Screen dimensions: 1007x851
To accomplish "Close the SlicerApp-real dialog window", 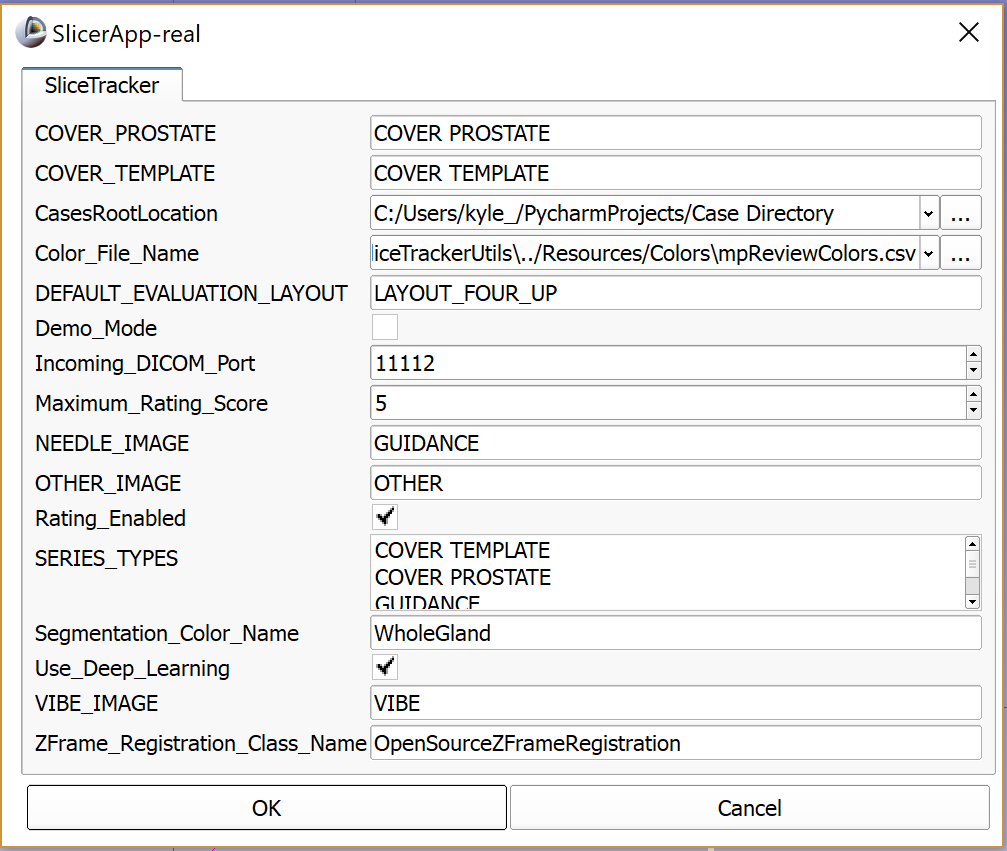I will pyautogui.click(x=968, y=33).
